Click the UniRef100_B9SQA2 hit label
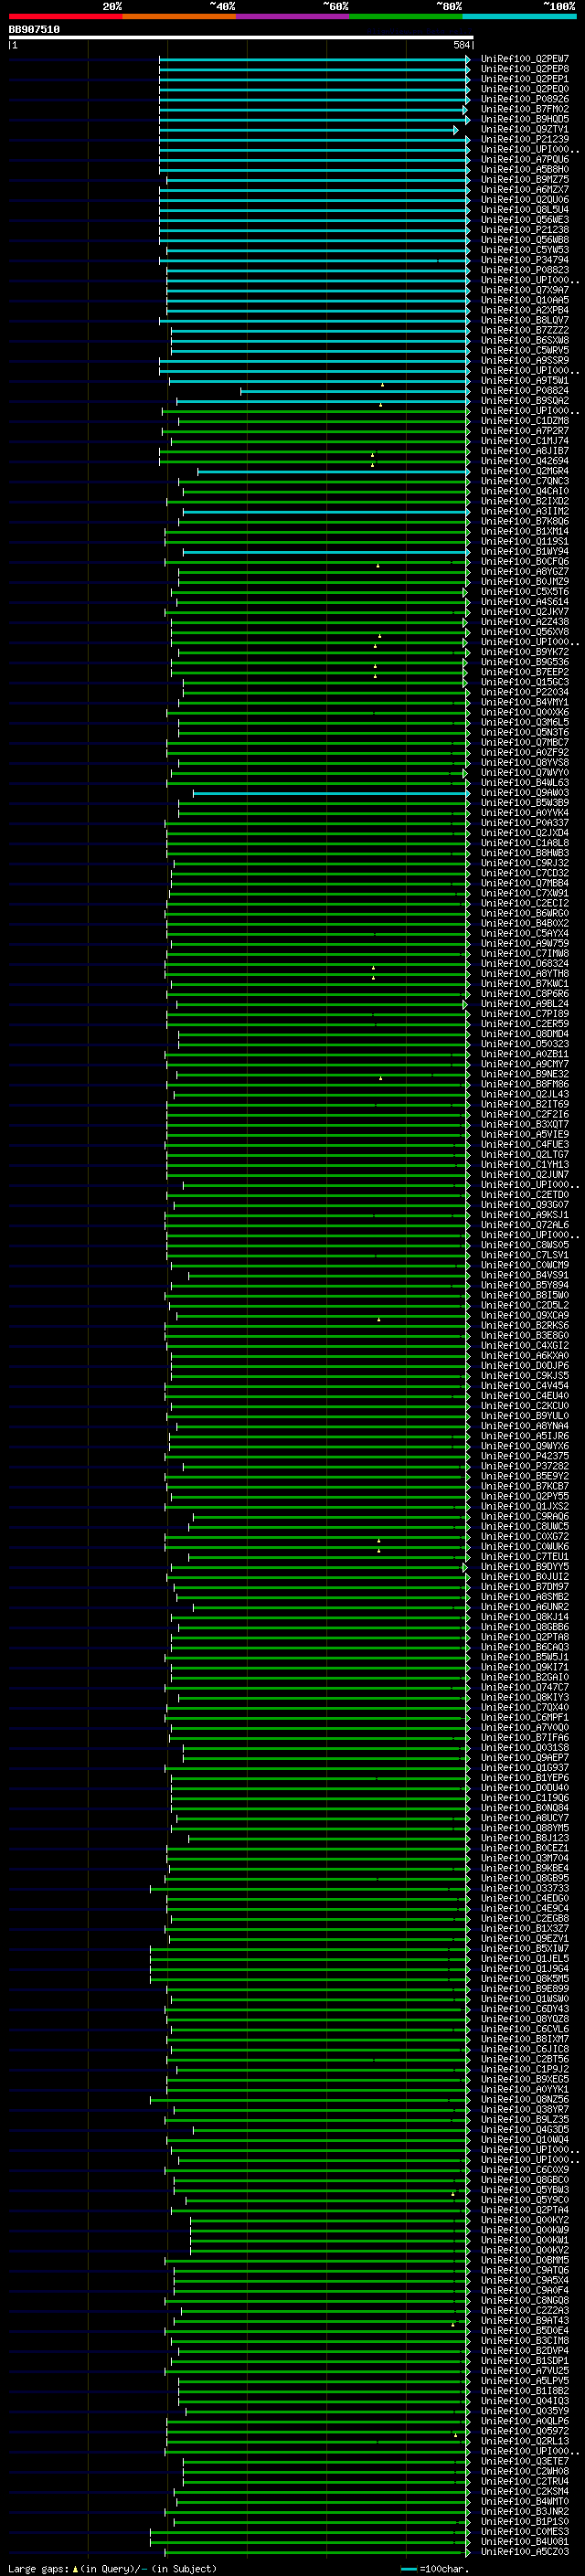This screenshot has height=2576, width=585. pyautogui.click(x=525, y=401)
